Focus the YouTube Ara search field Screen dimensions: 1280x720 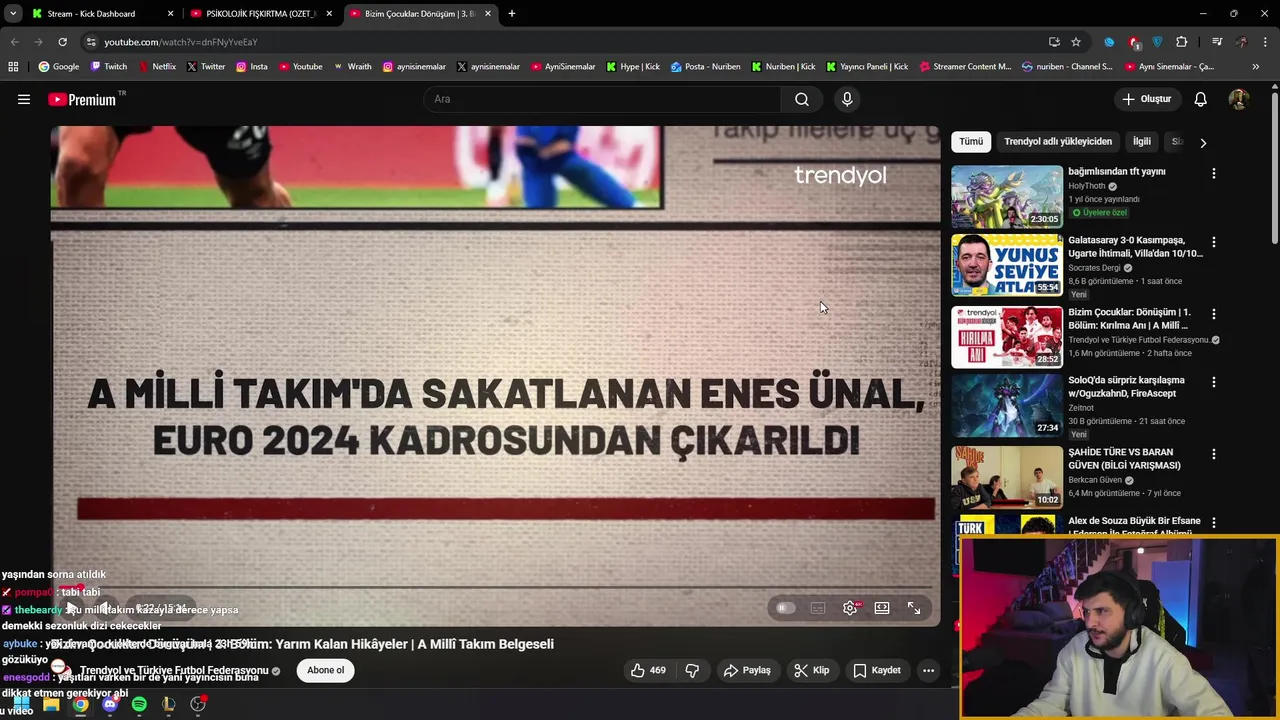[x=603, y=99]
